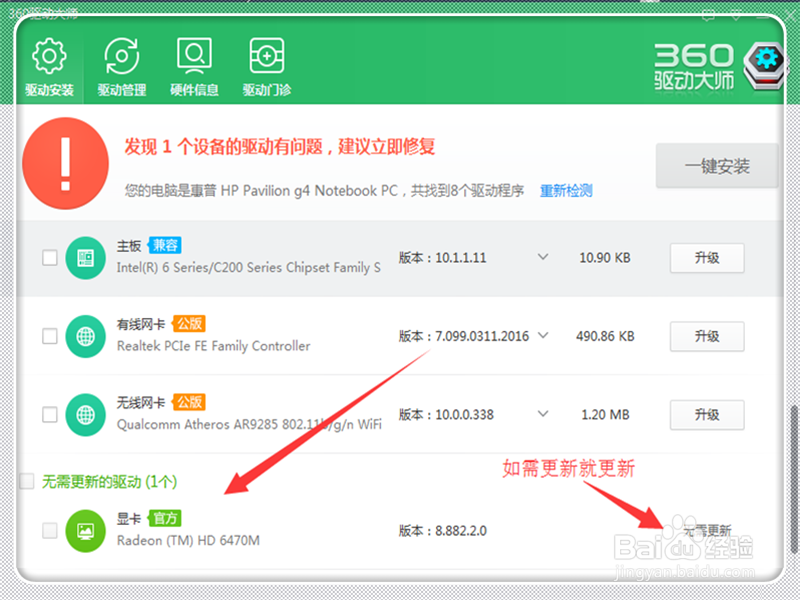Click the 1.20 MB size value
The width and height of the screenshot is (800, 600).
pos(605,414)
